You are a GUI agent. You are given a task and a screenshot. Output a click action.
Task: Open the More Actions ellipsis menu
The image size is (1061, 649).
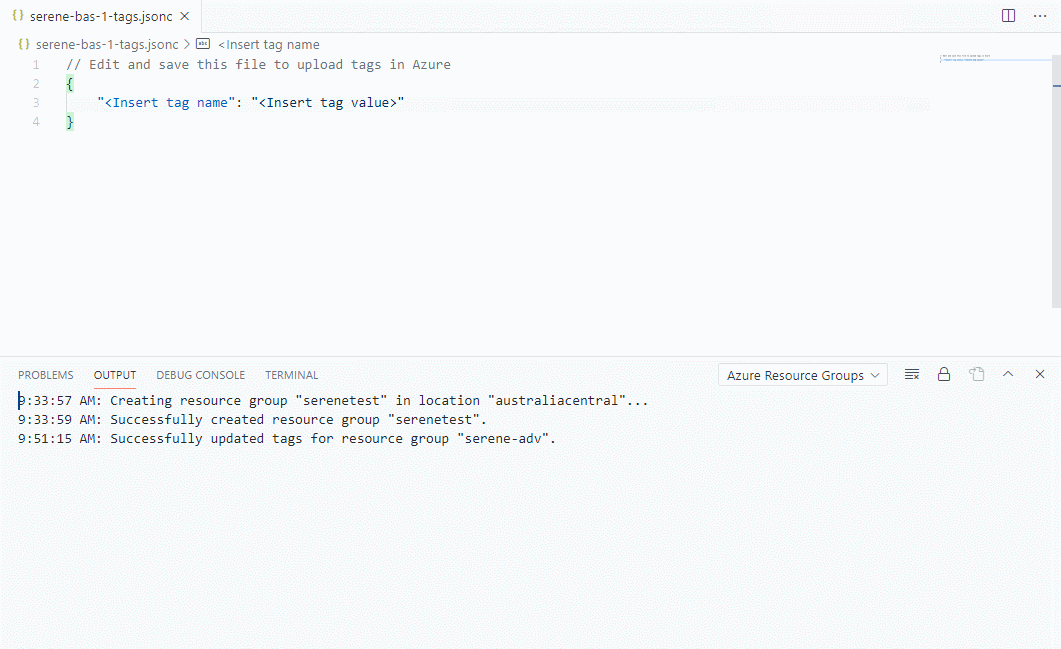[x=1039, y=16]
